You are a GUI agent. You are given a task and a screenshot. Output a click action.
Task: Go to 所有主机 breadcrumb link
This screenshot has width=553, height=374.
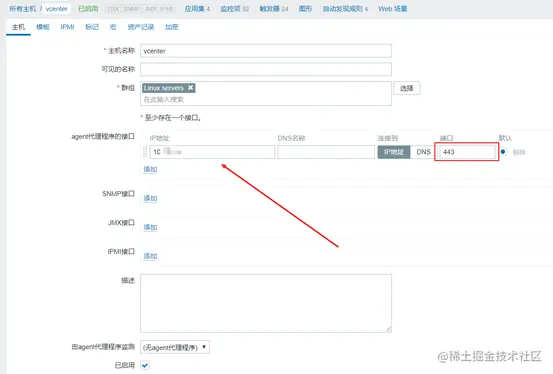pyautogui.click(x=23, y=8)
